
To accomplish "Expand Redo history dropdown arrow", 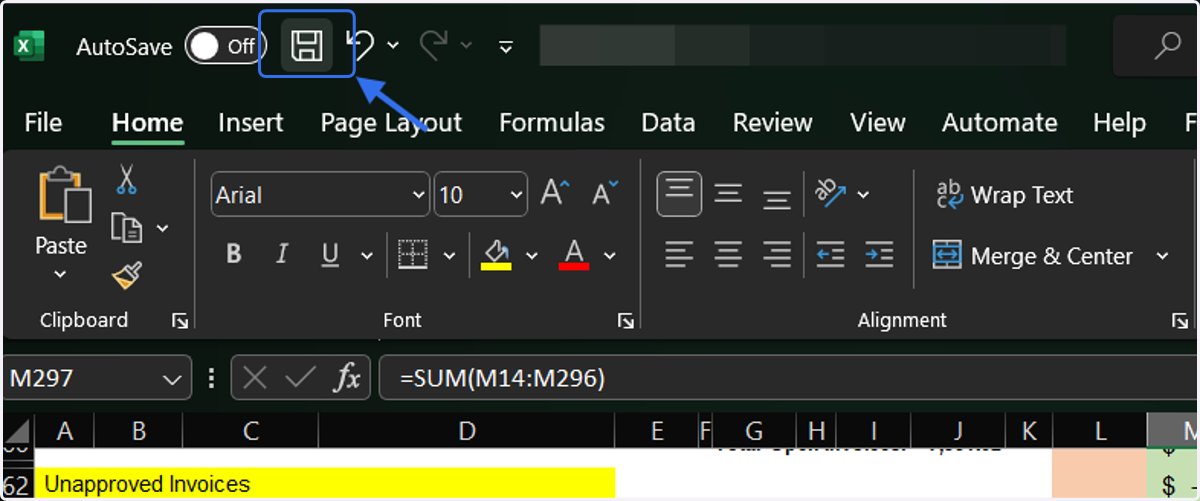I will (x=466, y=45).
